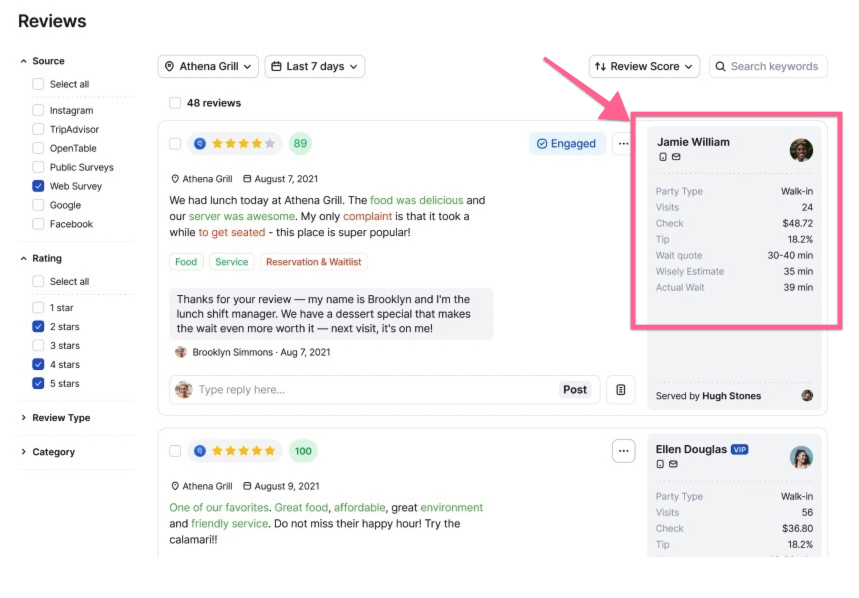Click the email icon under Ellen Douglas
859x598 pixels.
click(673, 464)
